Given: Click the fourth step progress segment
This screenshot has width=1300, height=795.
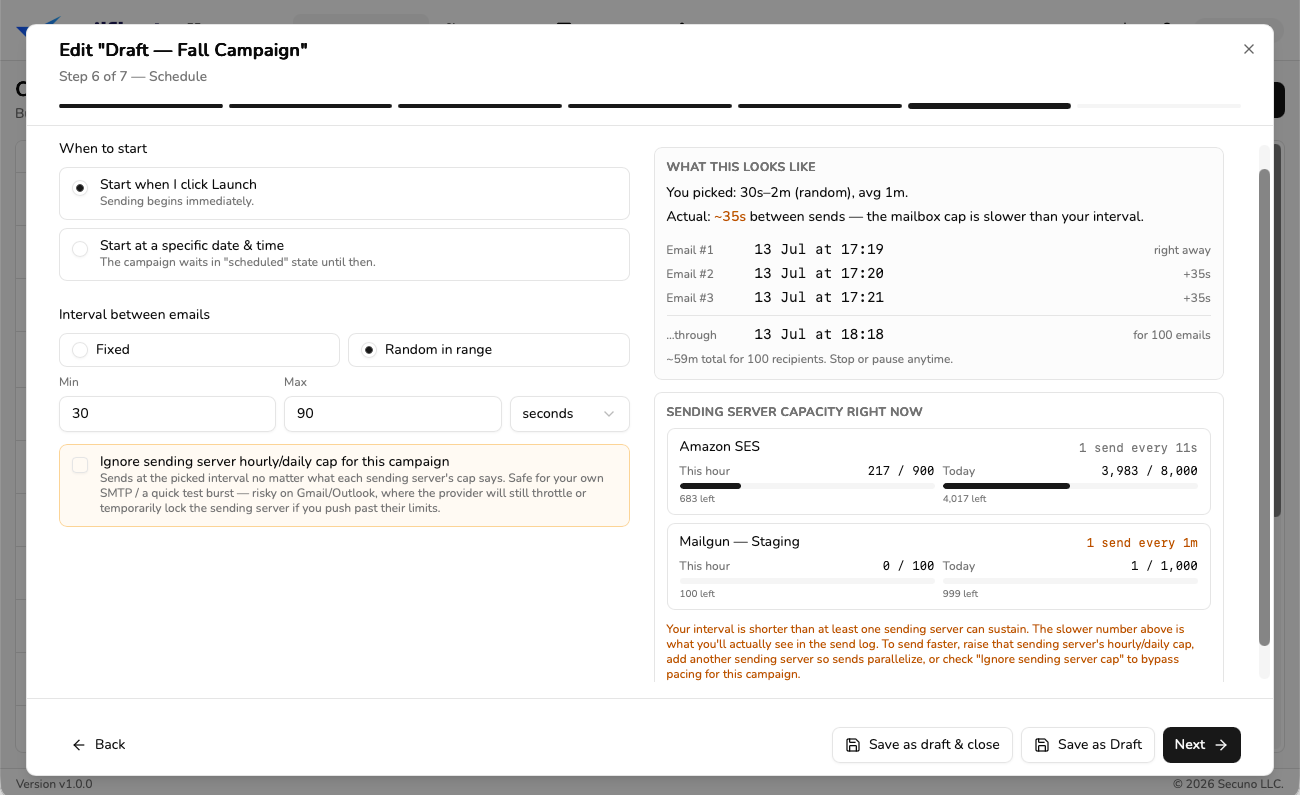Looking at the screenshot, I should (650, 105).
